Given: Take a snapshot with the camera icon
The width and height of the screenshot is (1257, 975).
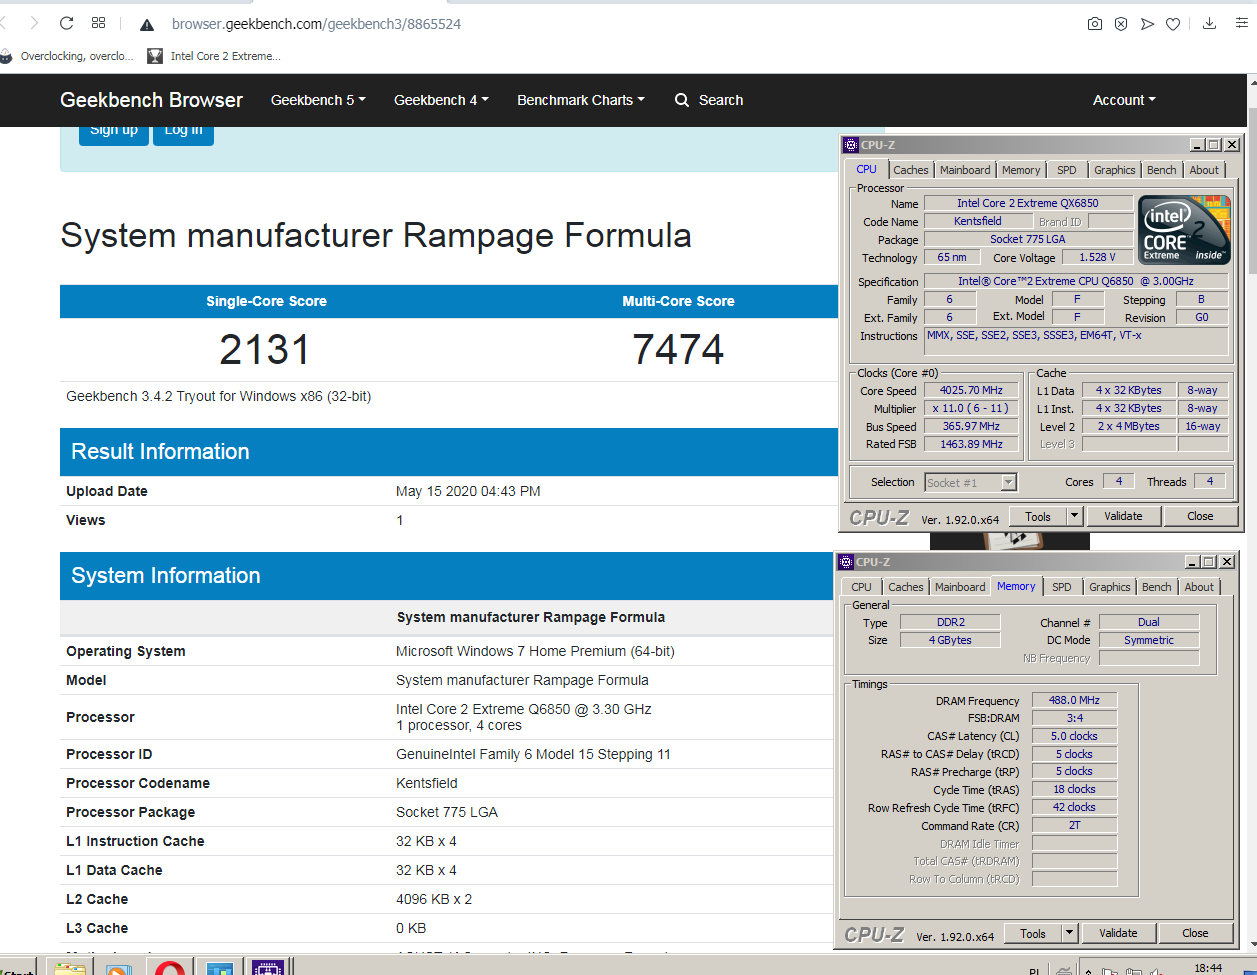Looking at the screenshot, I should (1095, 24).
